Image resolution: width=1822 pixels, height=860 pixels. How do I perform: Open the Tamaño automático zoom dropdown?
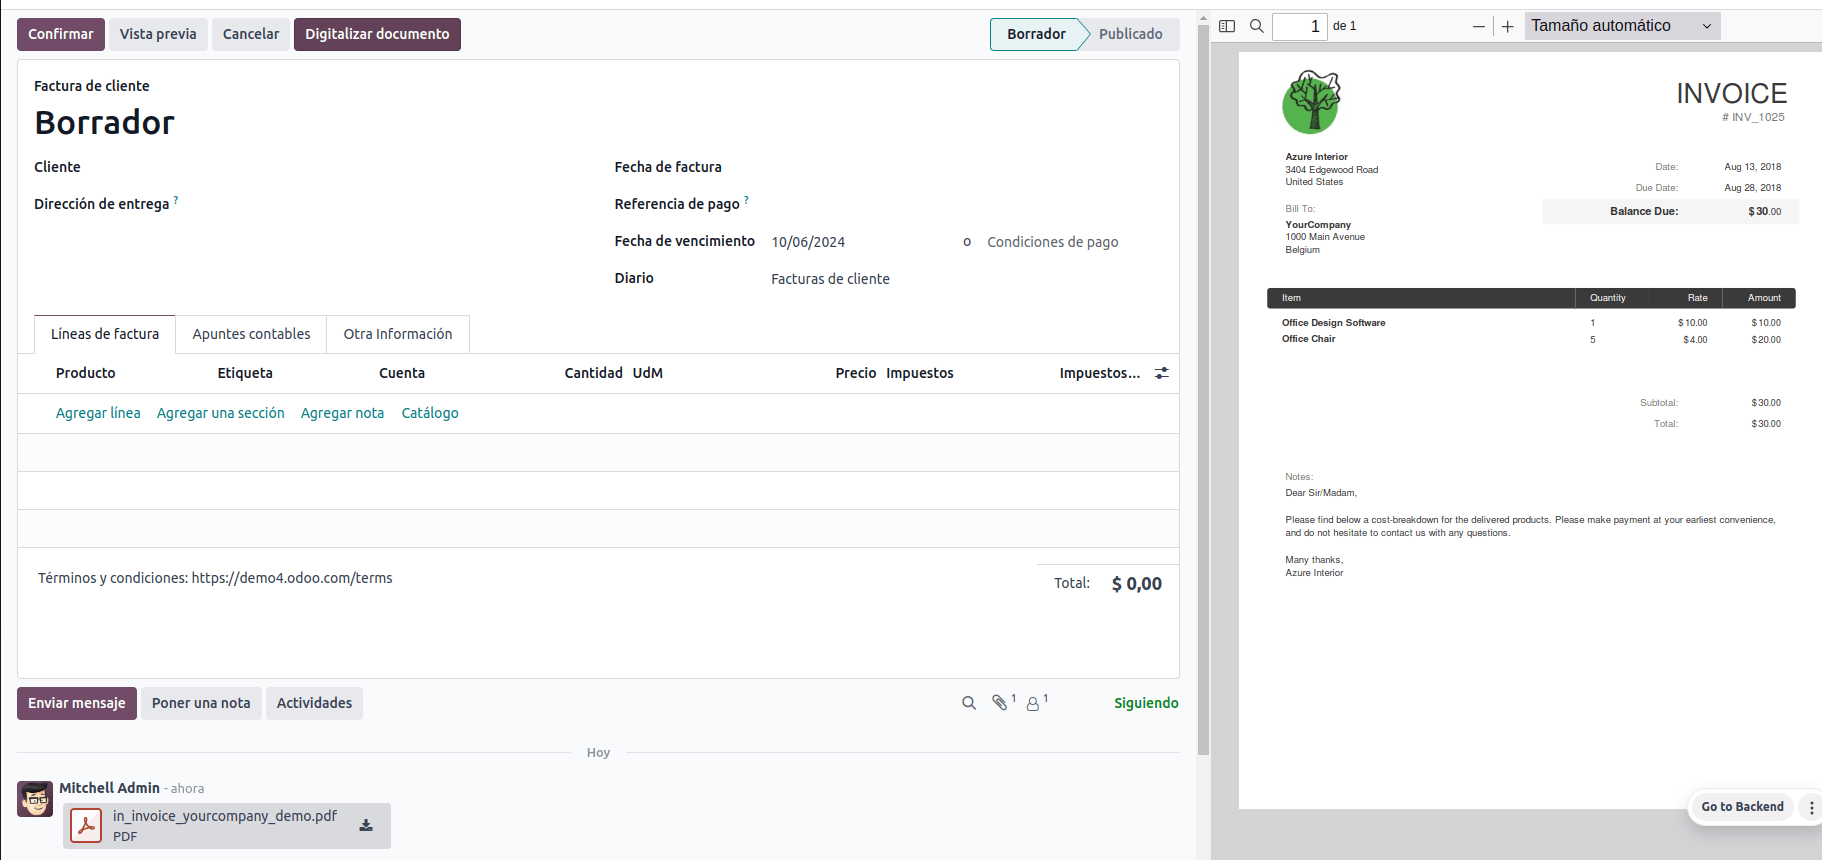coord(1622,26)
